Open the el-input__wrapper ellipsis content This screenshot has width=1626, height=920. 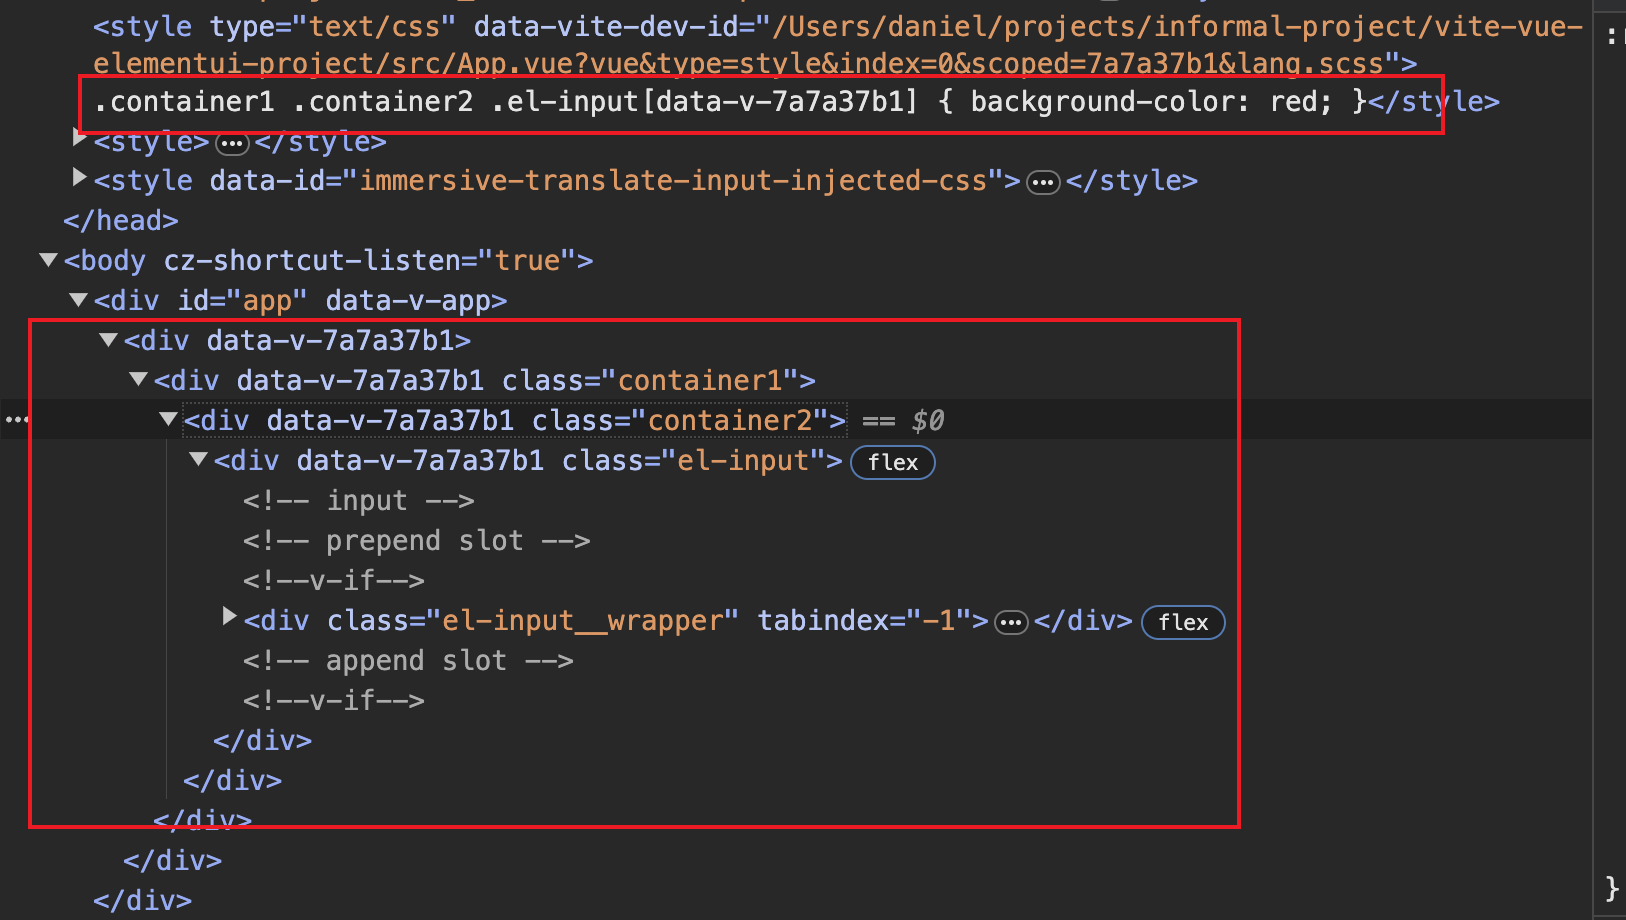(1011, 622)
